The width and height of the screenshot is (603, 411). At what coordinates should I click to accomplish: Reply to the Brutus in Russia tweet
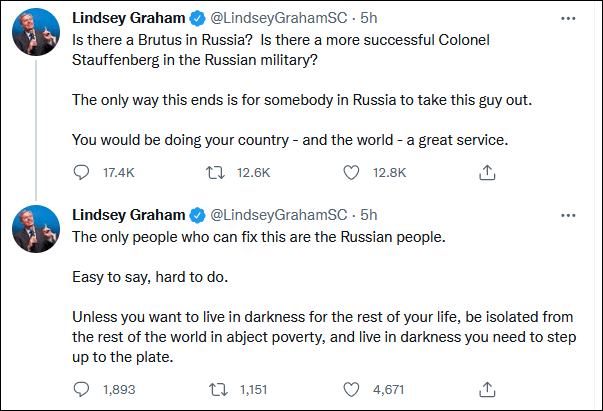pyautogui.click(x=82, y=173)
